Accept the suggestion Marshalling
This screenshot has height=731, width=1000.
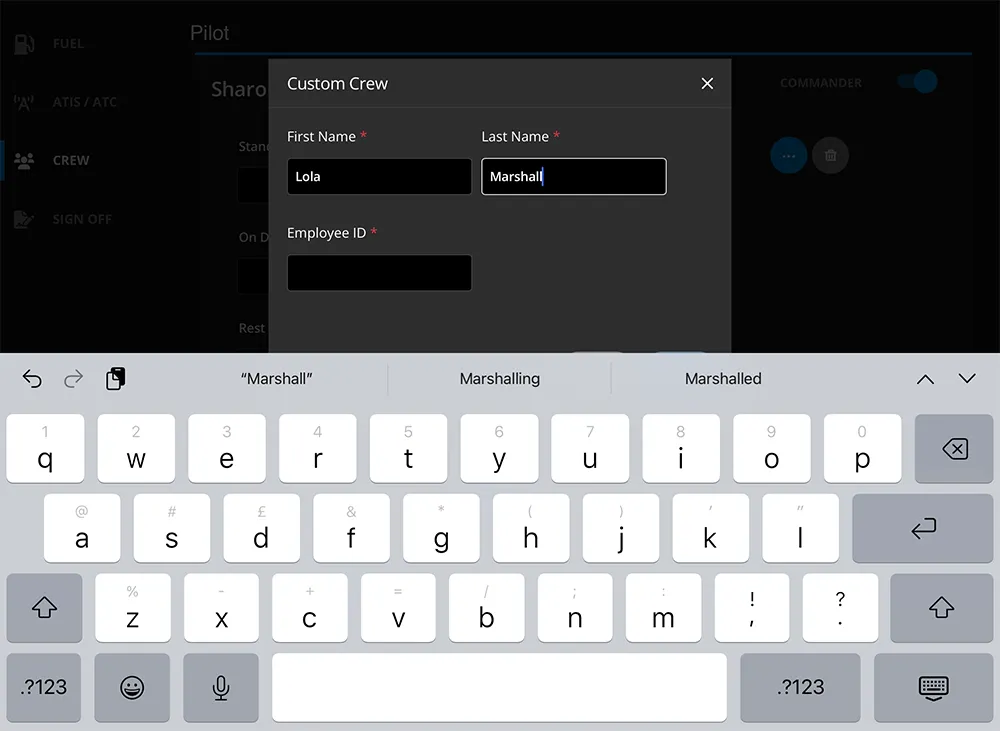[x=499, y=379]
